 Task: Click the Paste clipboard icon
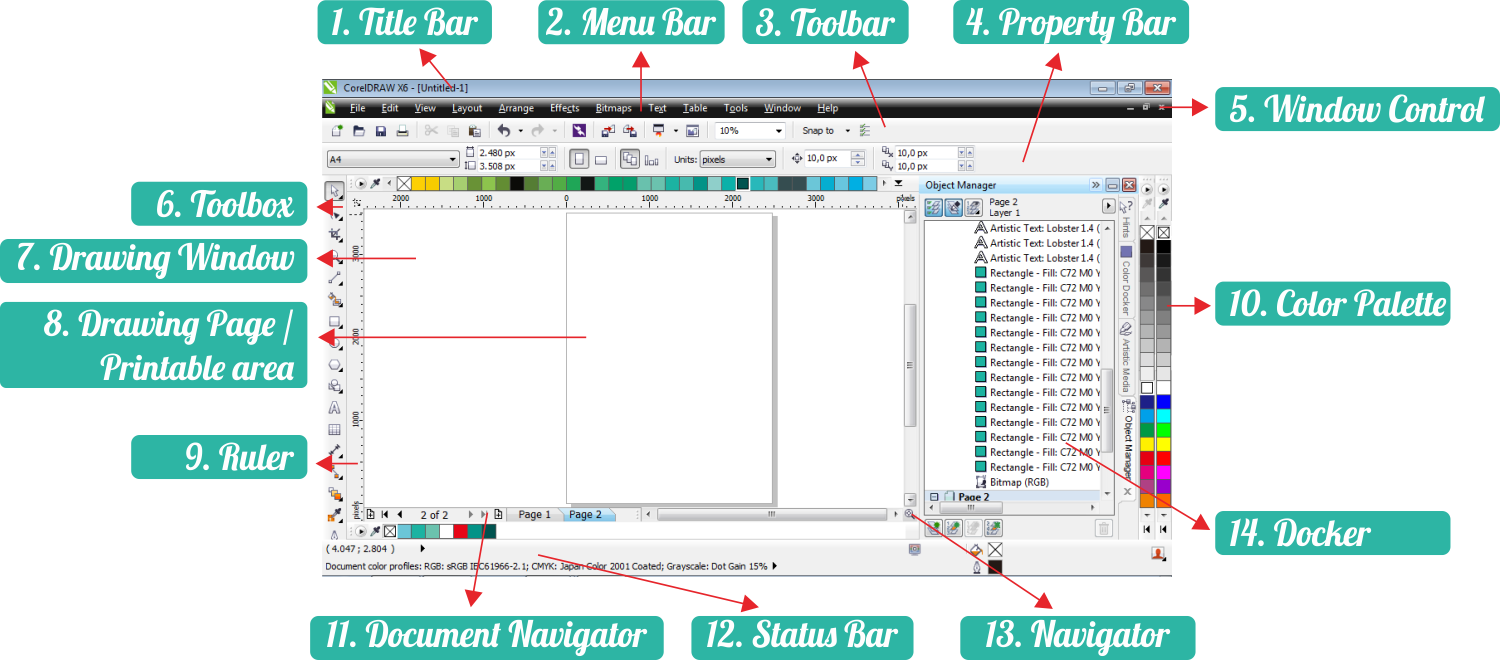[475, 131]
